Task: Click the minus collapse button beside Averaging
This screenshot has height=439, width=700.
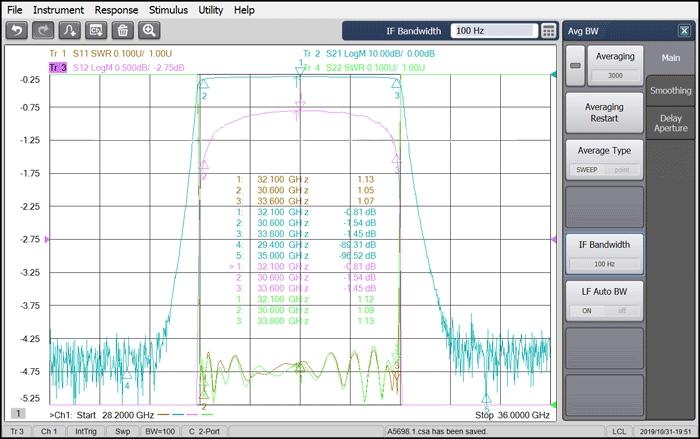Action: (575, 66)
